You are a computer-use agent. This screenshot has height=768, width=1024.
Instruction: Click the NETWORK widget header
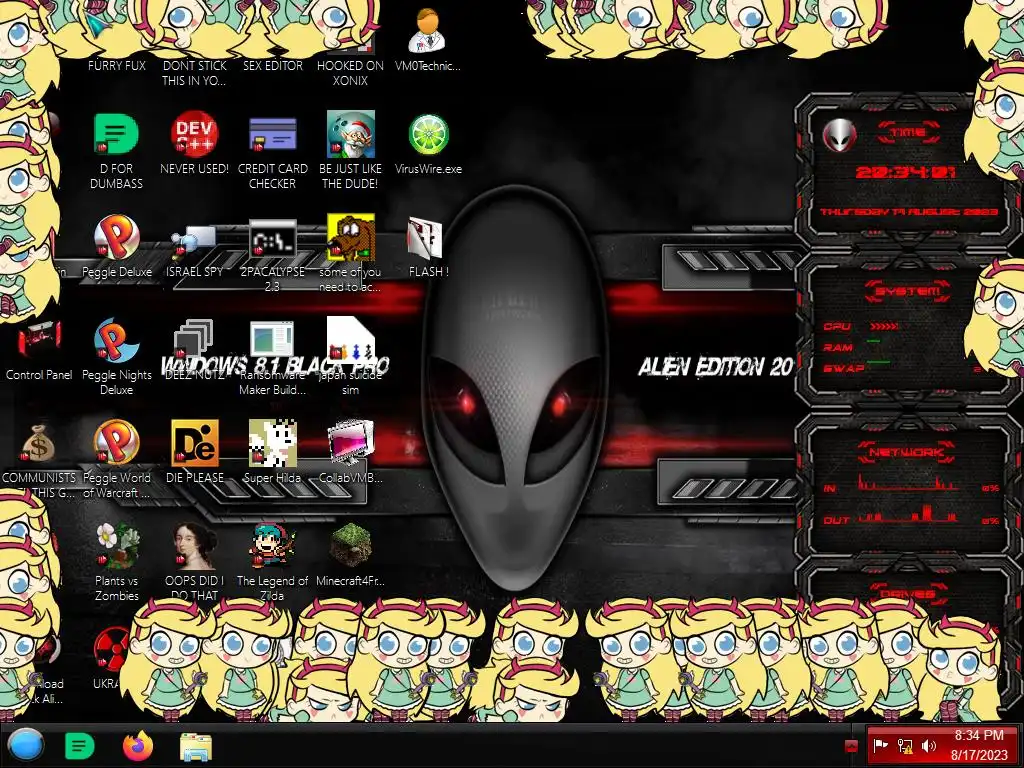coord(908,452)
